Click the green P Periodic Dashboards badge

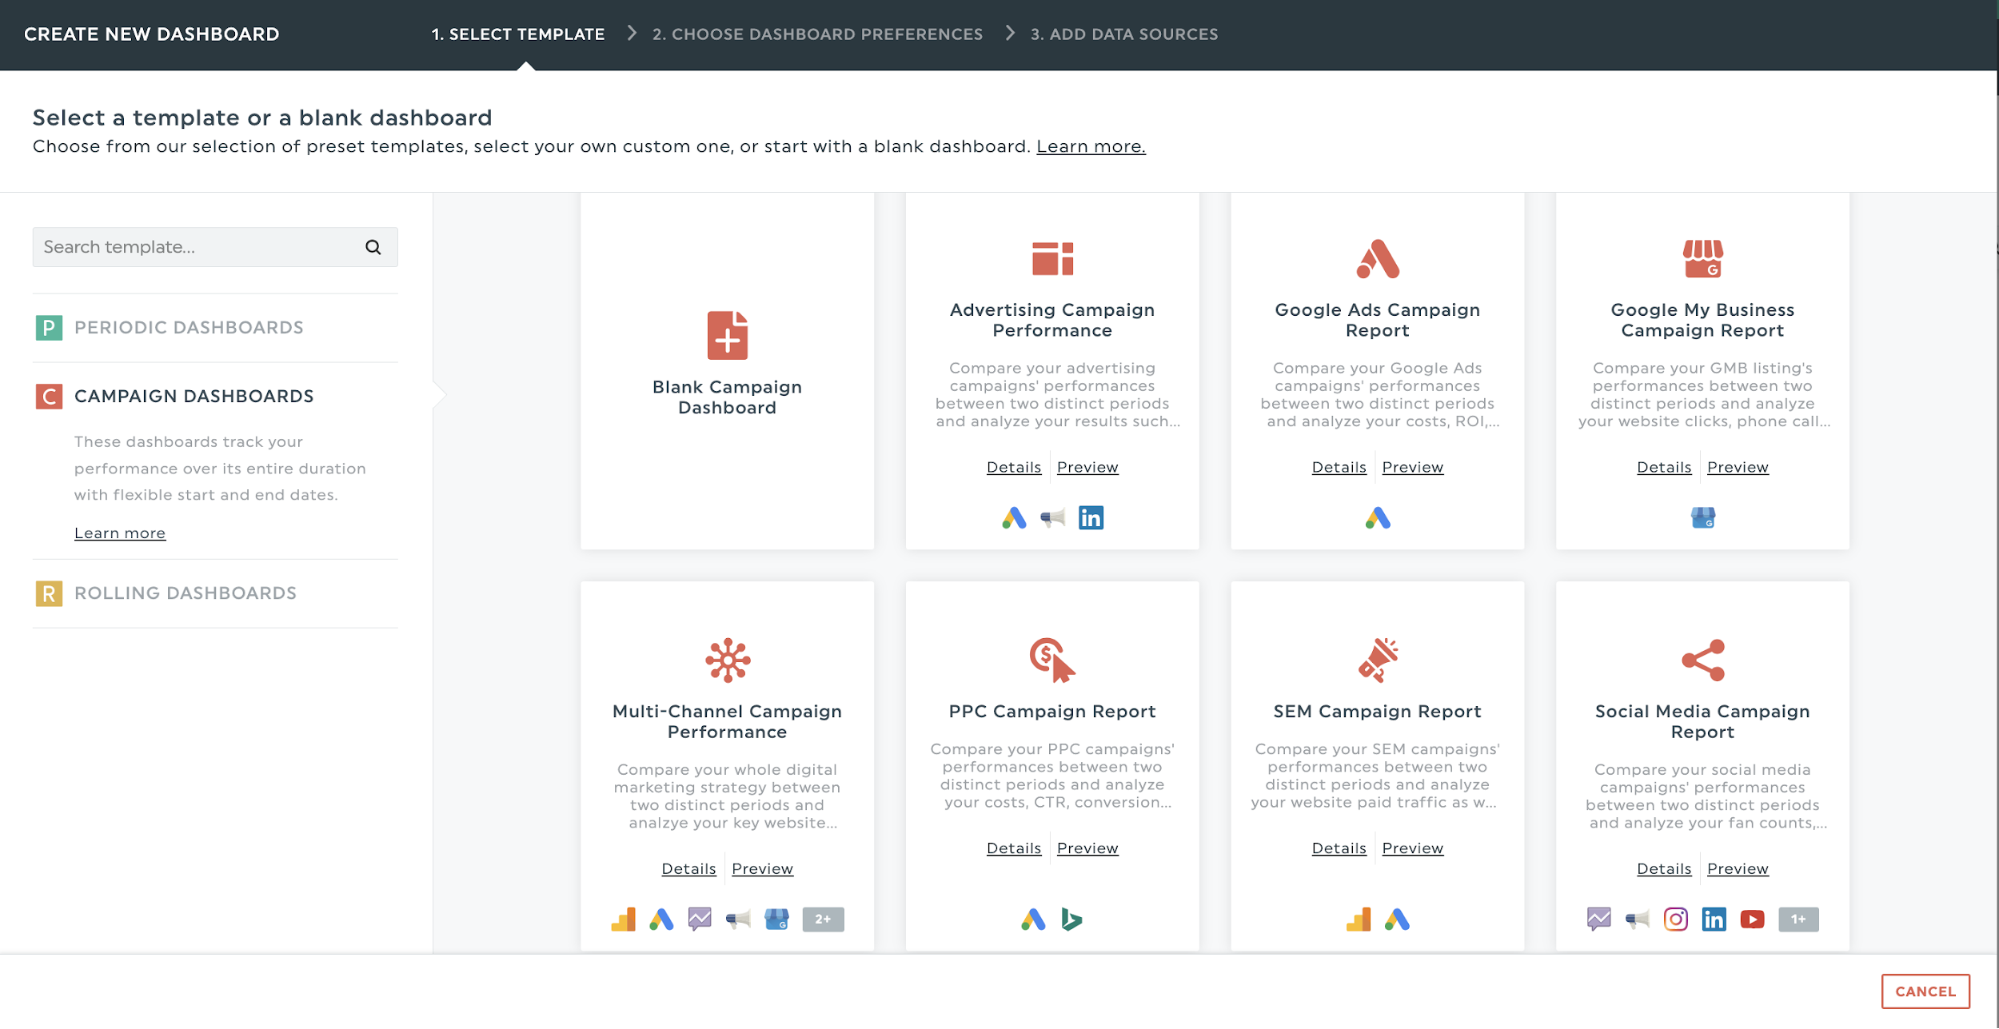pyautogui.click(x=48, y=327)
